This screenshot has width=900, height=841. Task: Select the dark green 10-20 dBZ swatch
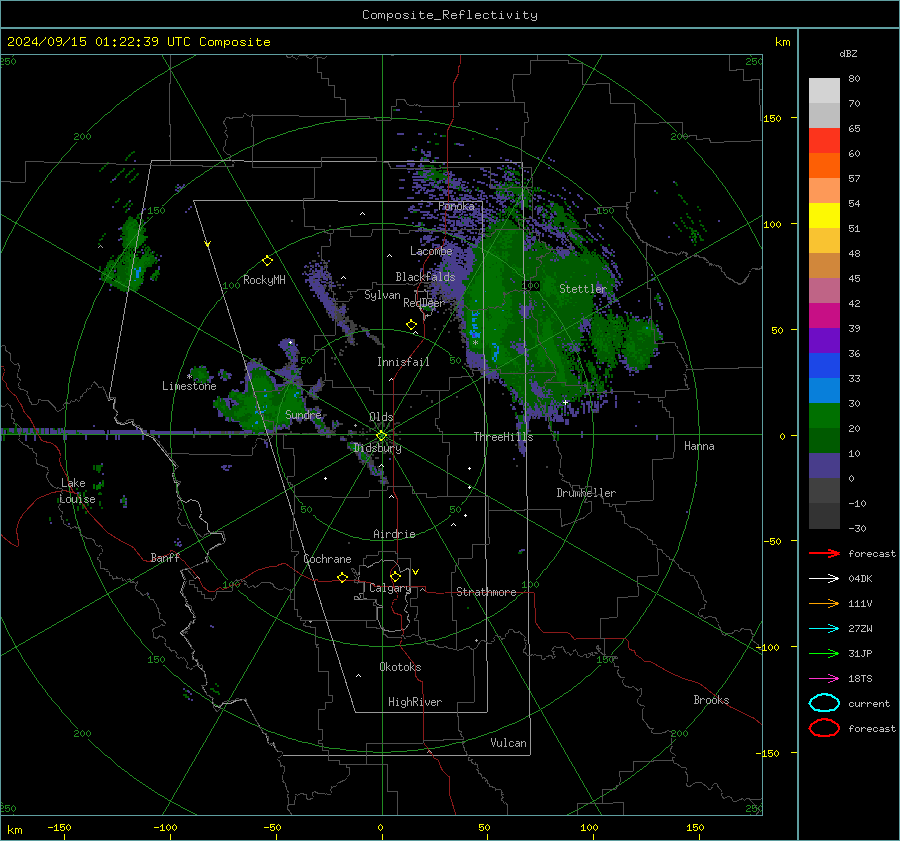pyautogui.click(x=824, y=441)
